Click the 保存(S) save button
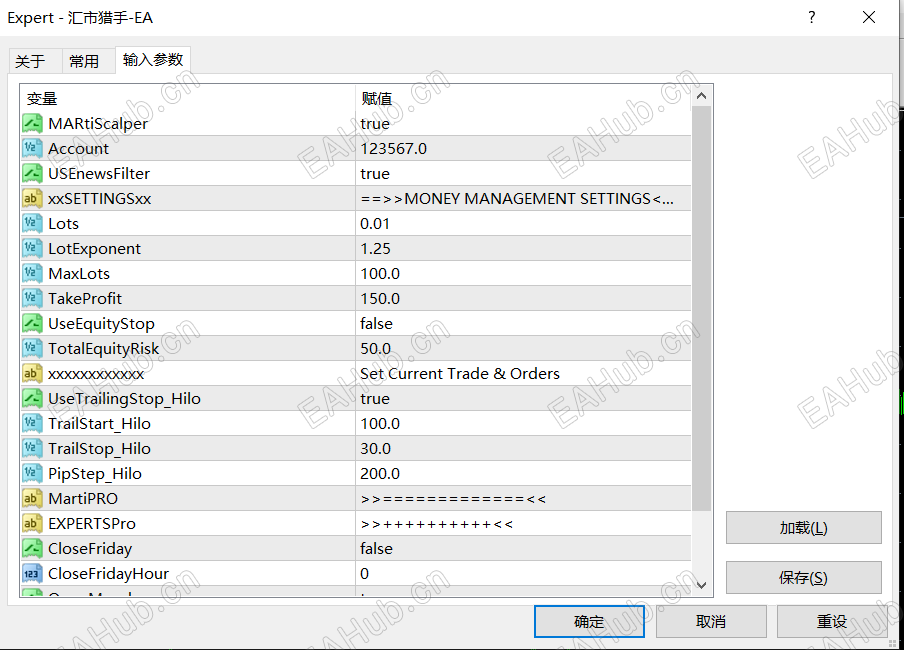Viewport: 904px width, 650px height. (804, 577)
